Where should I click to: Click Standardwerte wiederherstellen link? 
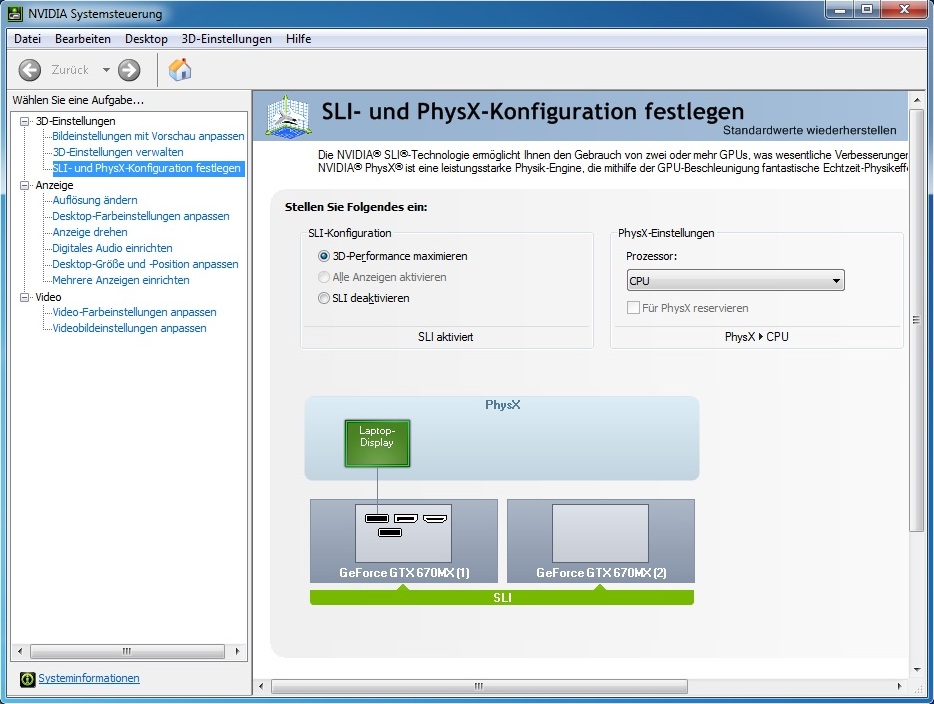coord(810,130)
